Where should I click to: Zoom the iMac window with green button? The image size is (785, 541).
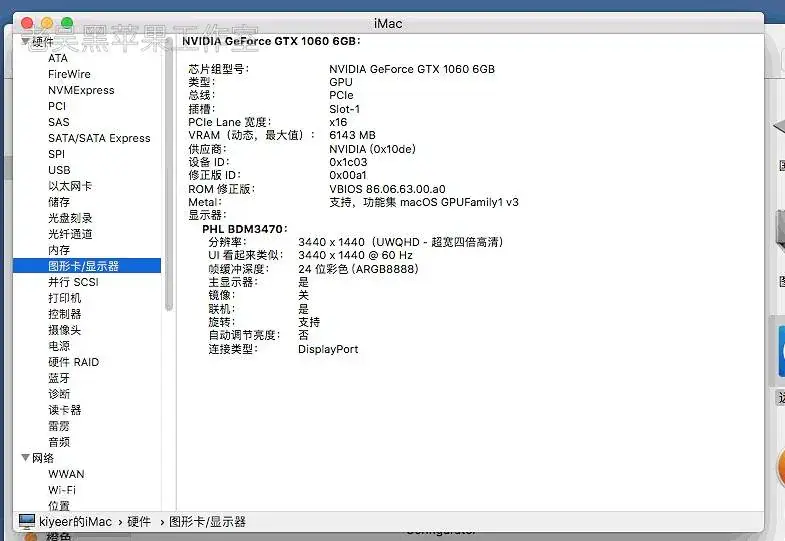(x=67, y=23)
